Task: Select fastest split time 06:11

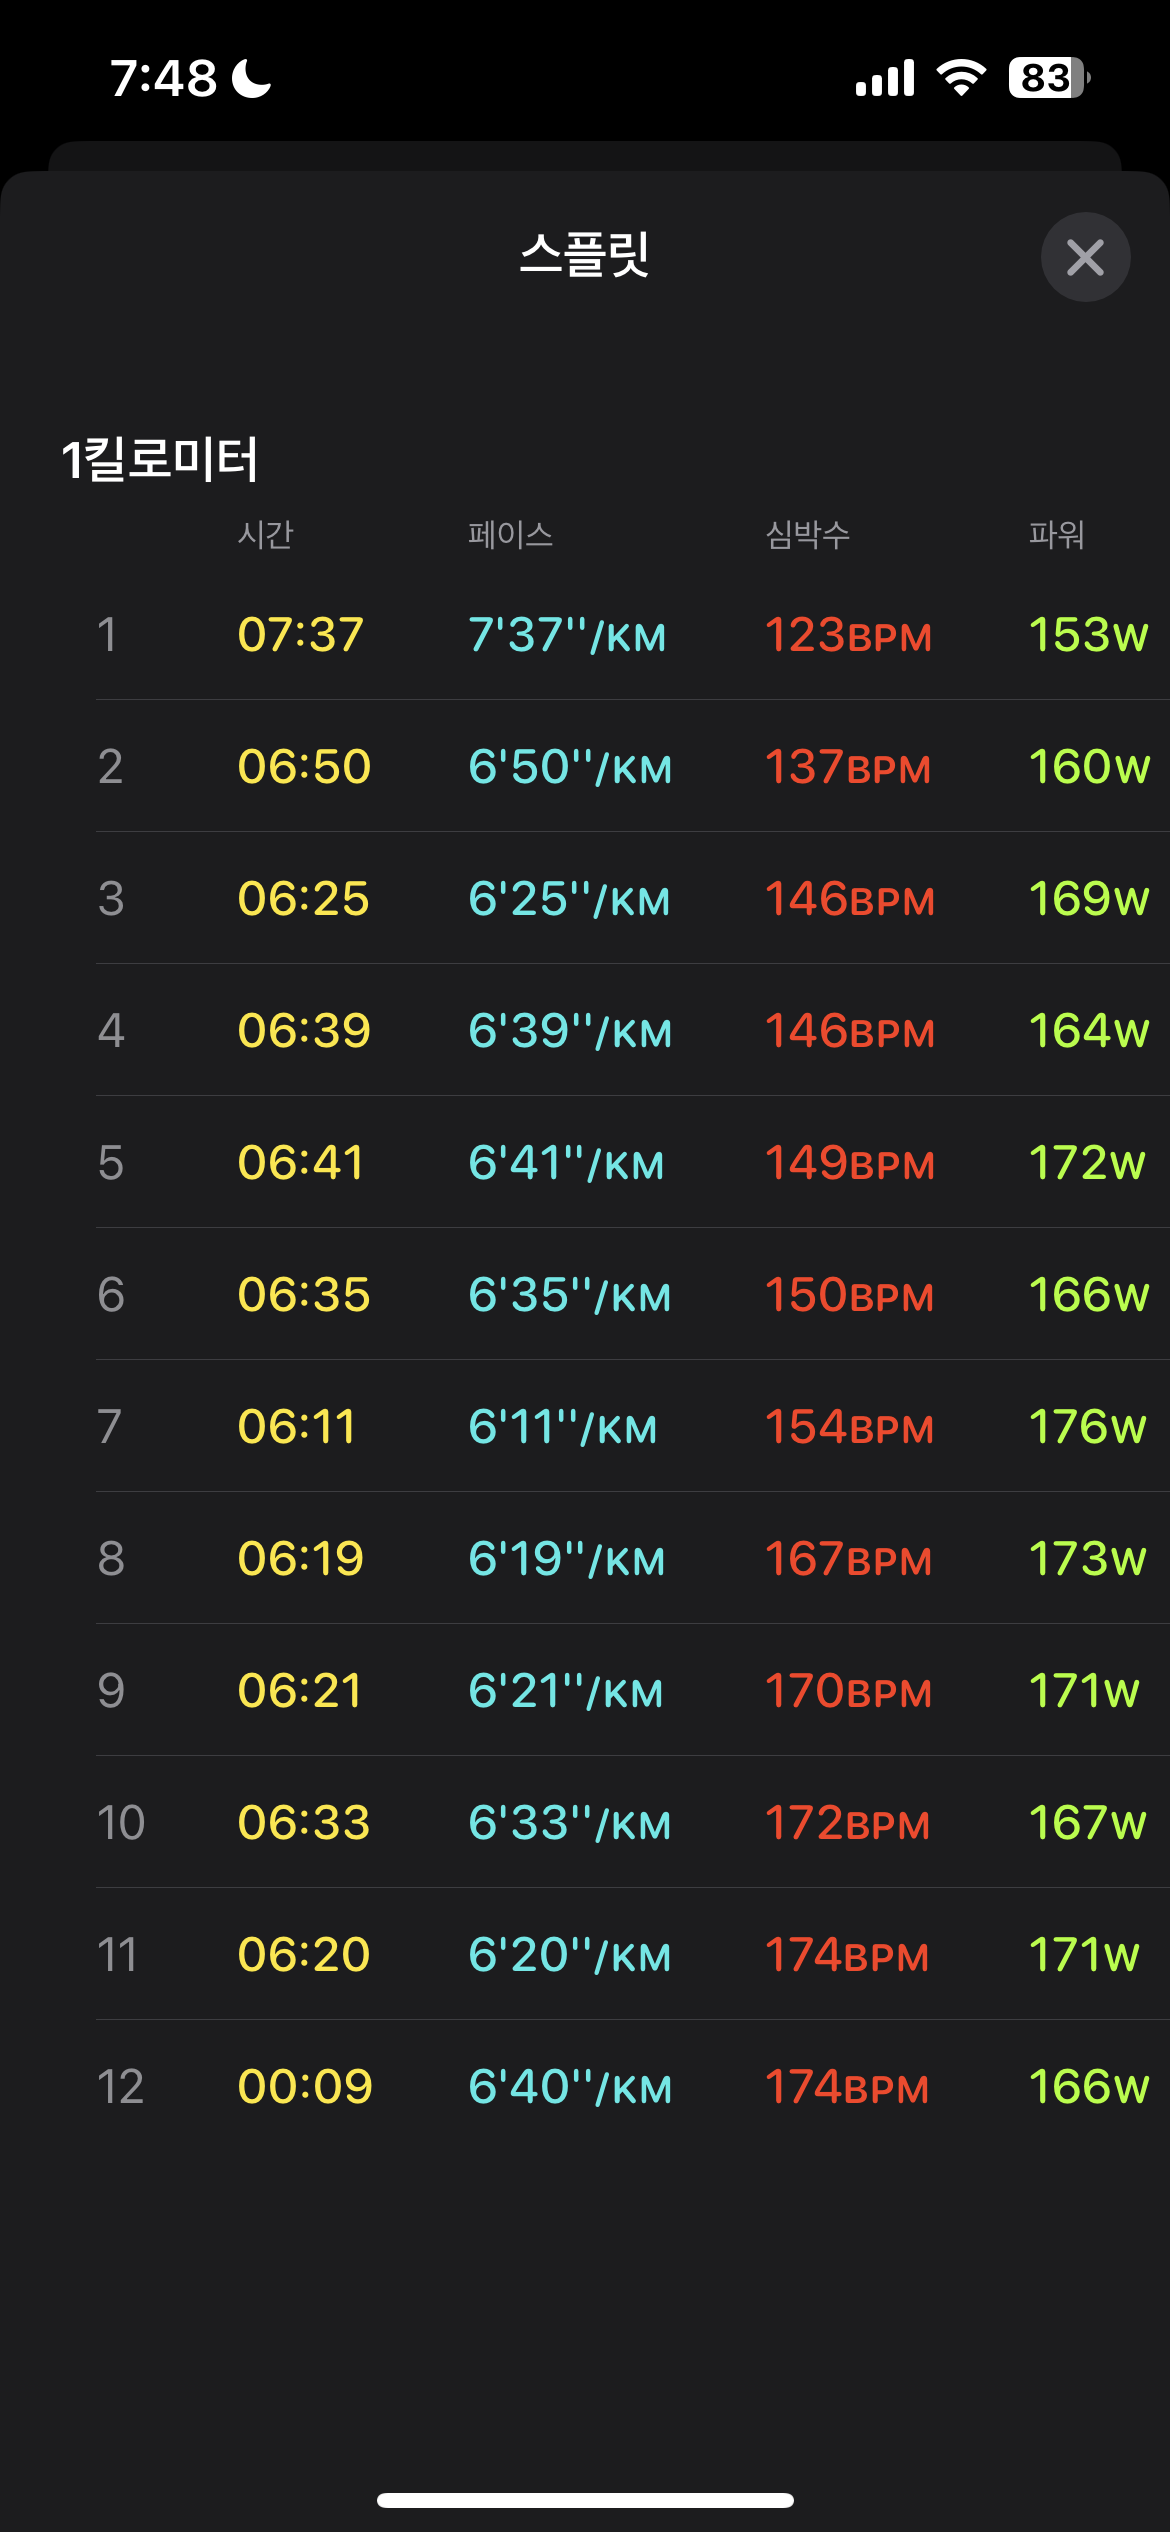Action: [x=296, y=1427]
